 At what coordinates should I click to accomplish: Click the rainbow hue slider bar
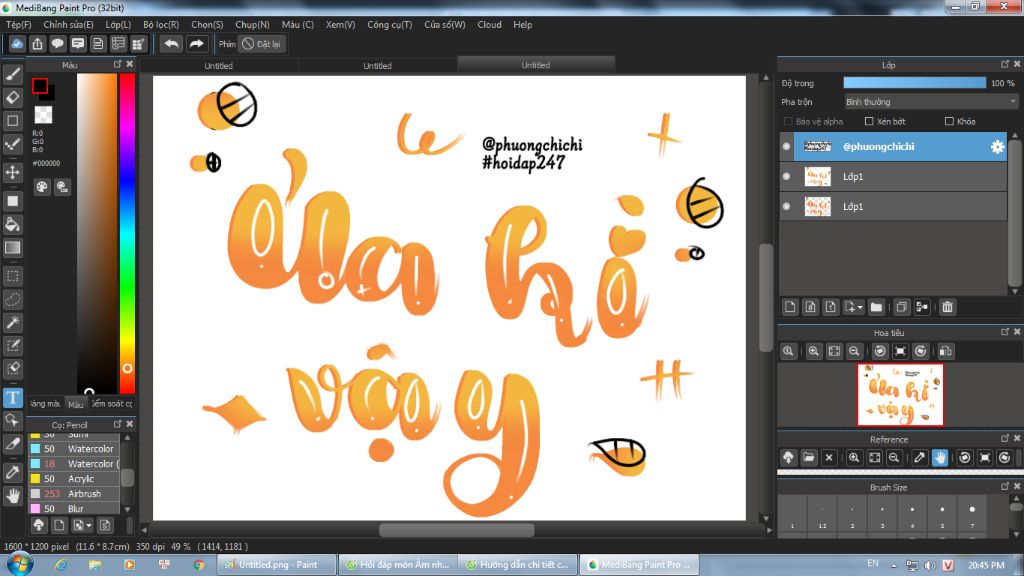pos(127,233)
